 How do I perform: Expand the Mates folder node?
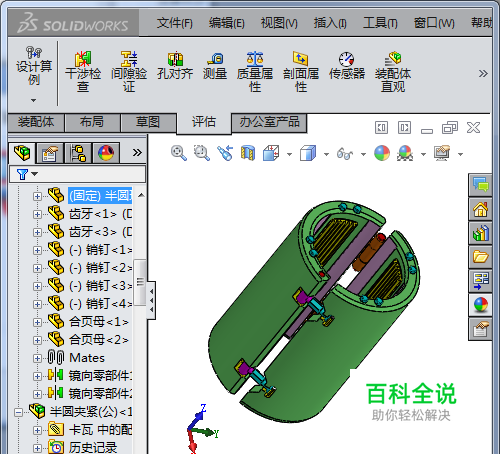[37, 358]
